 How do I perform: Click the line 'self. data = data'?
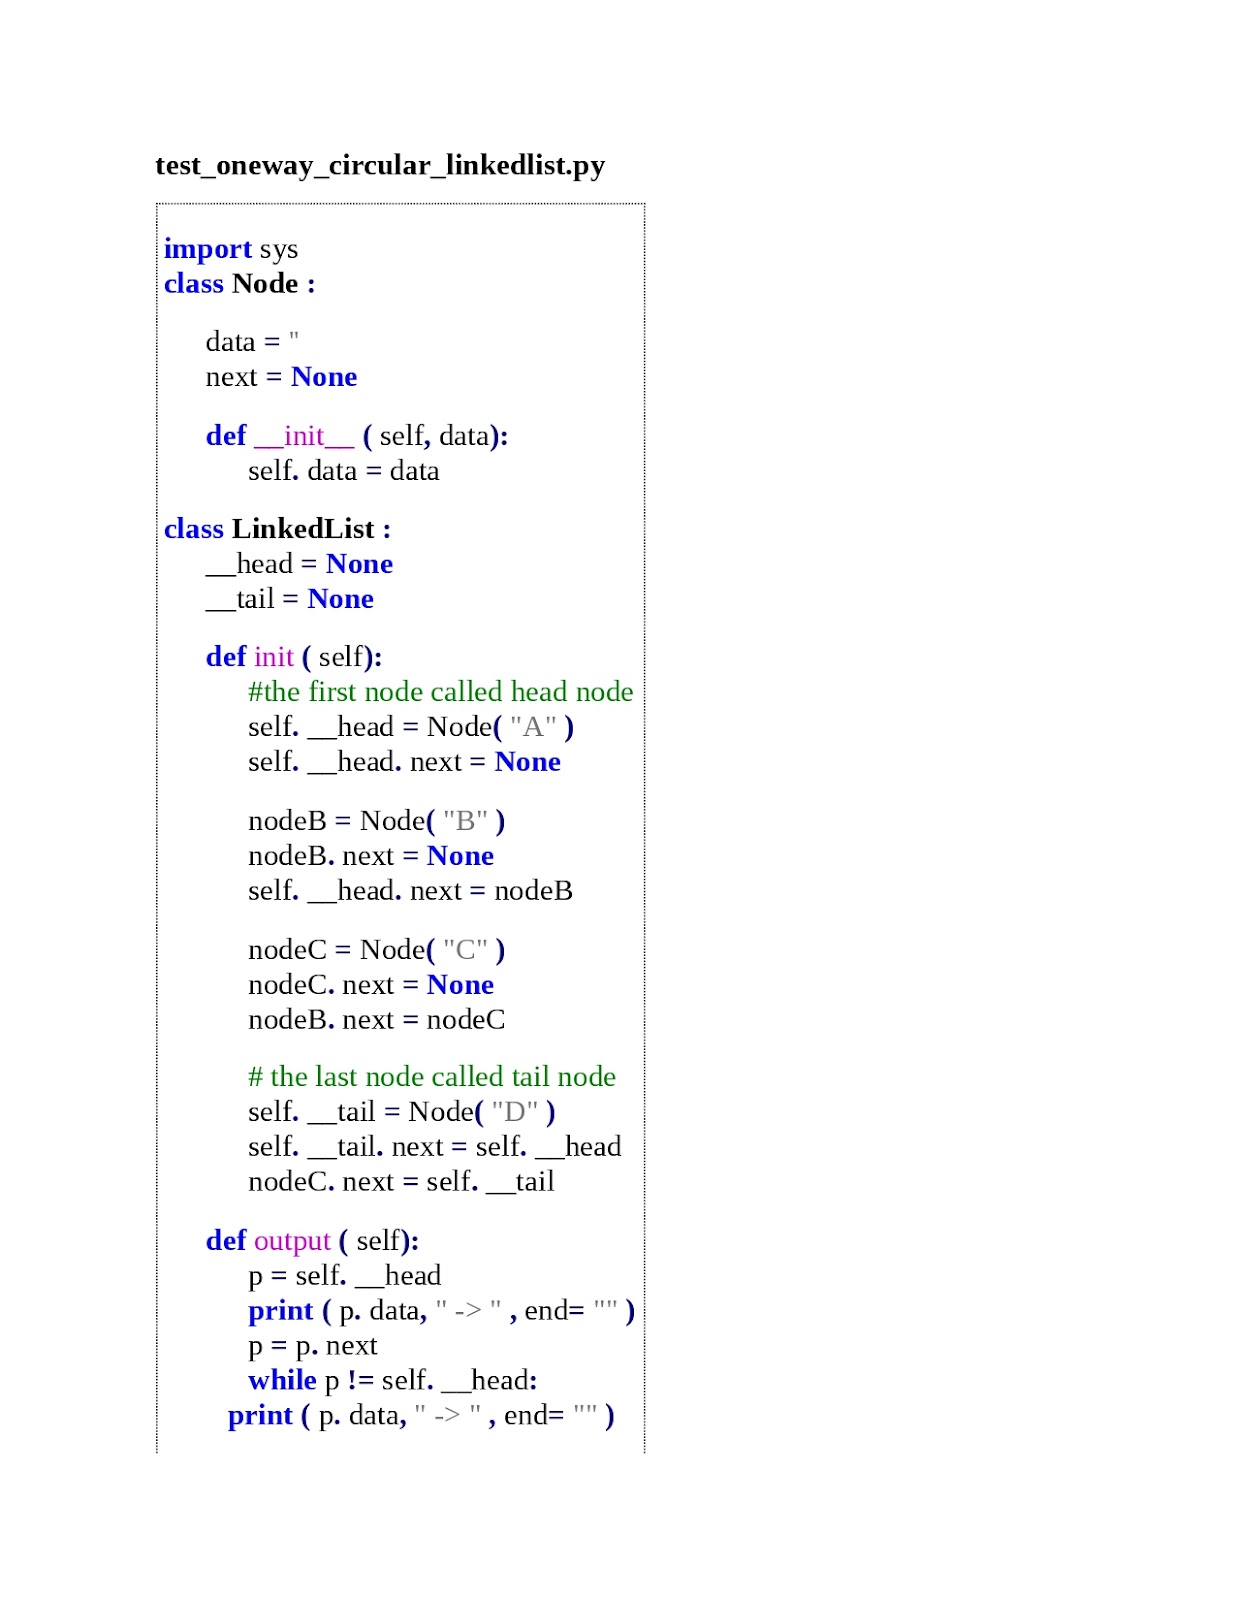click(x=344, y=471)
